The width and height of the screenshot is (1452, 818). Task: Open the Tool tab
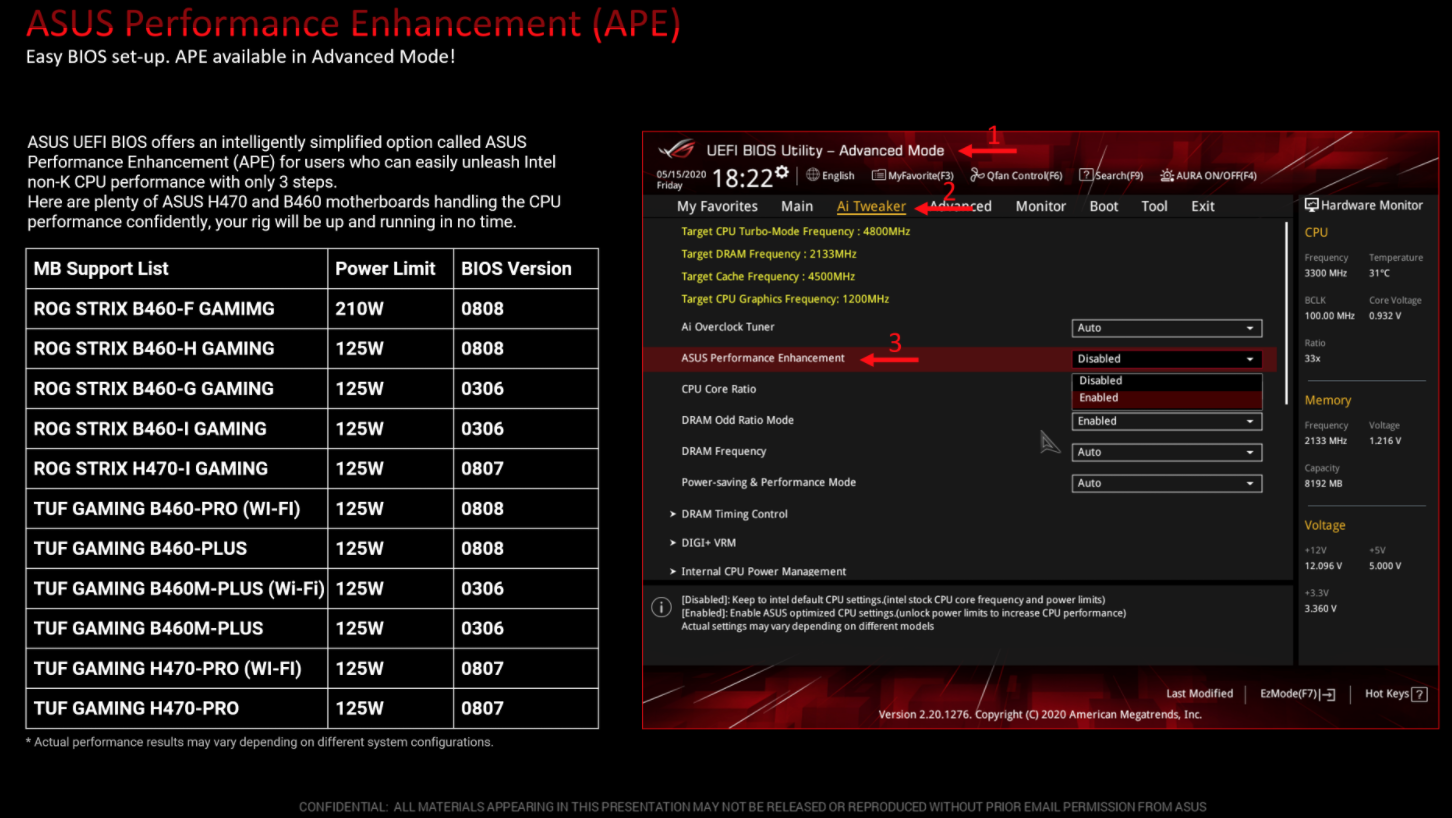coord(1154,206)
